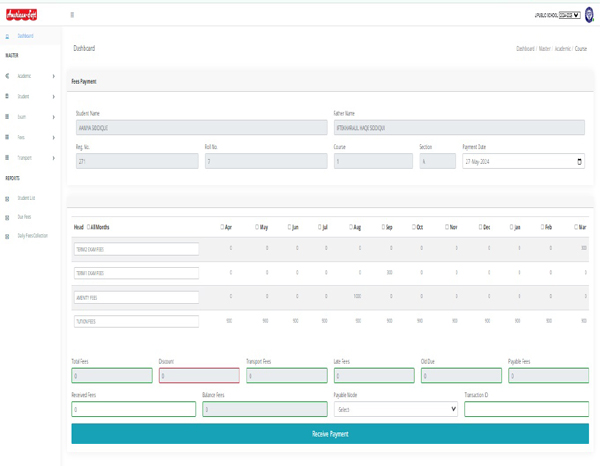Open the Transport menu in sidebar

(x=30, y=158)
